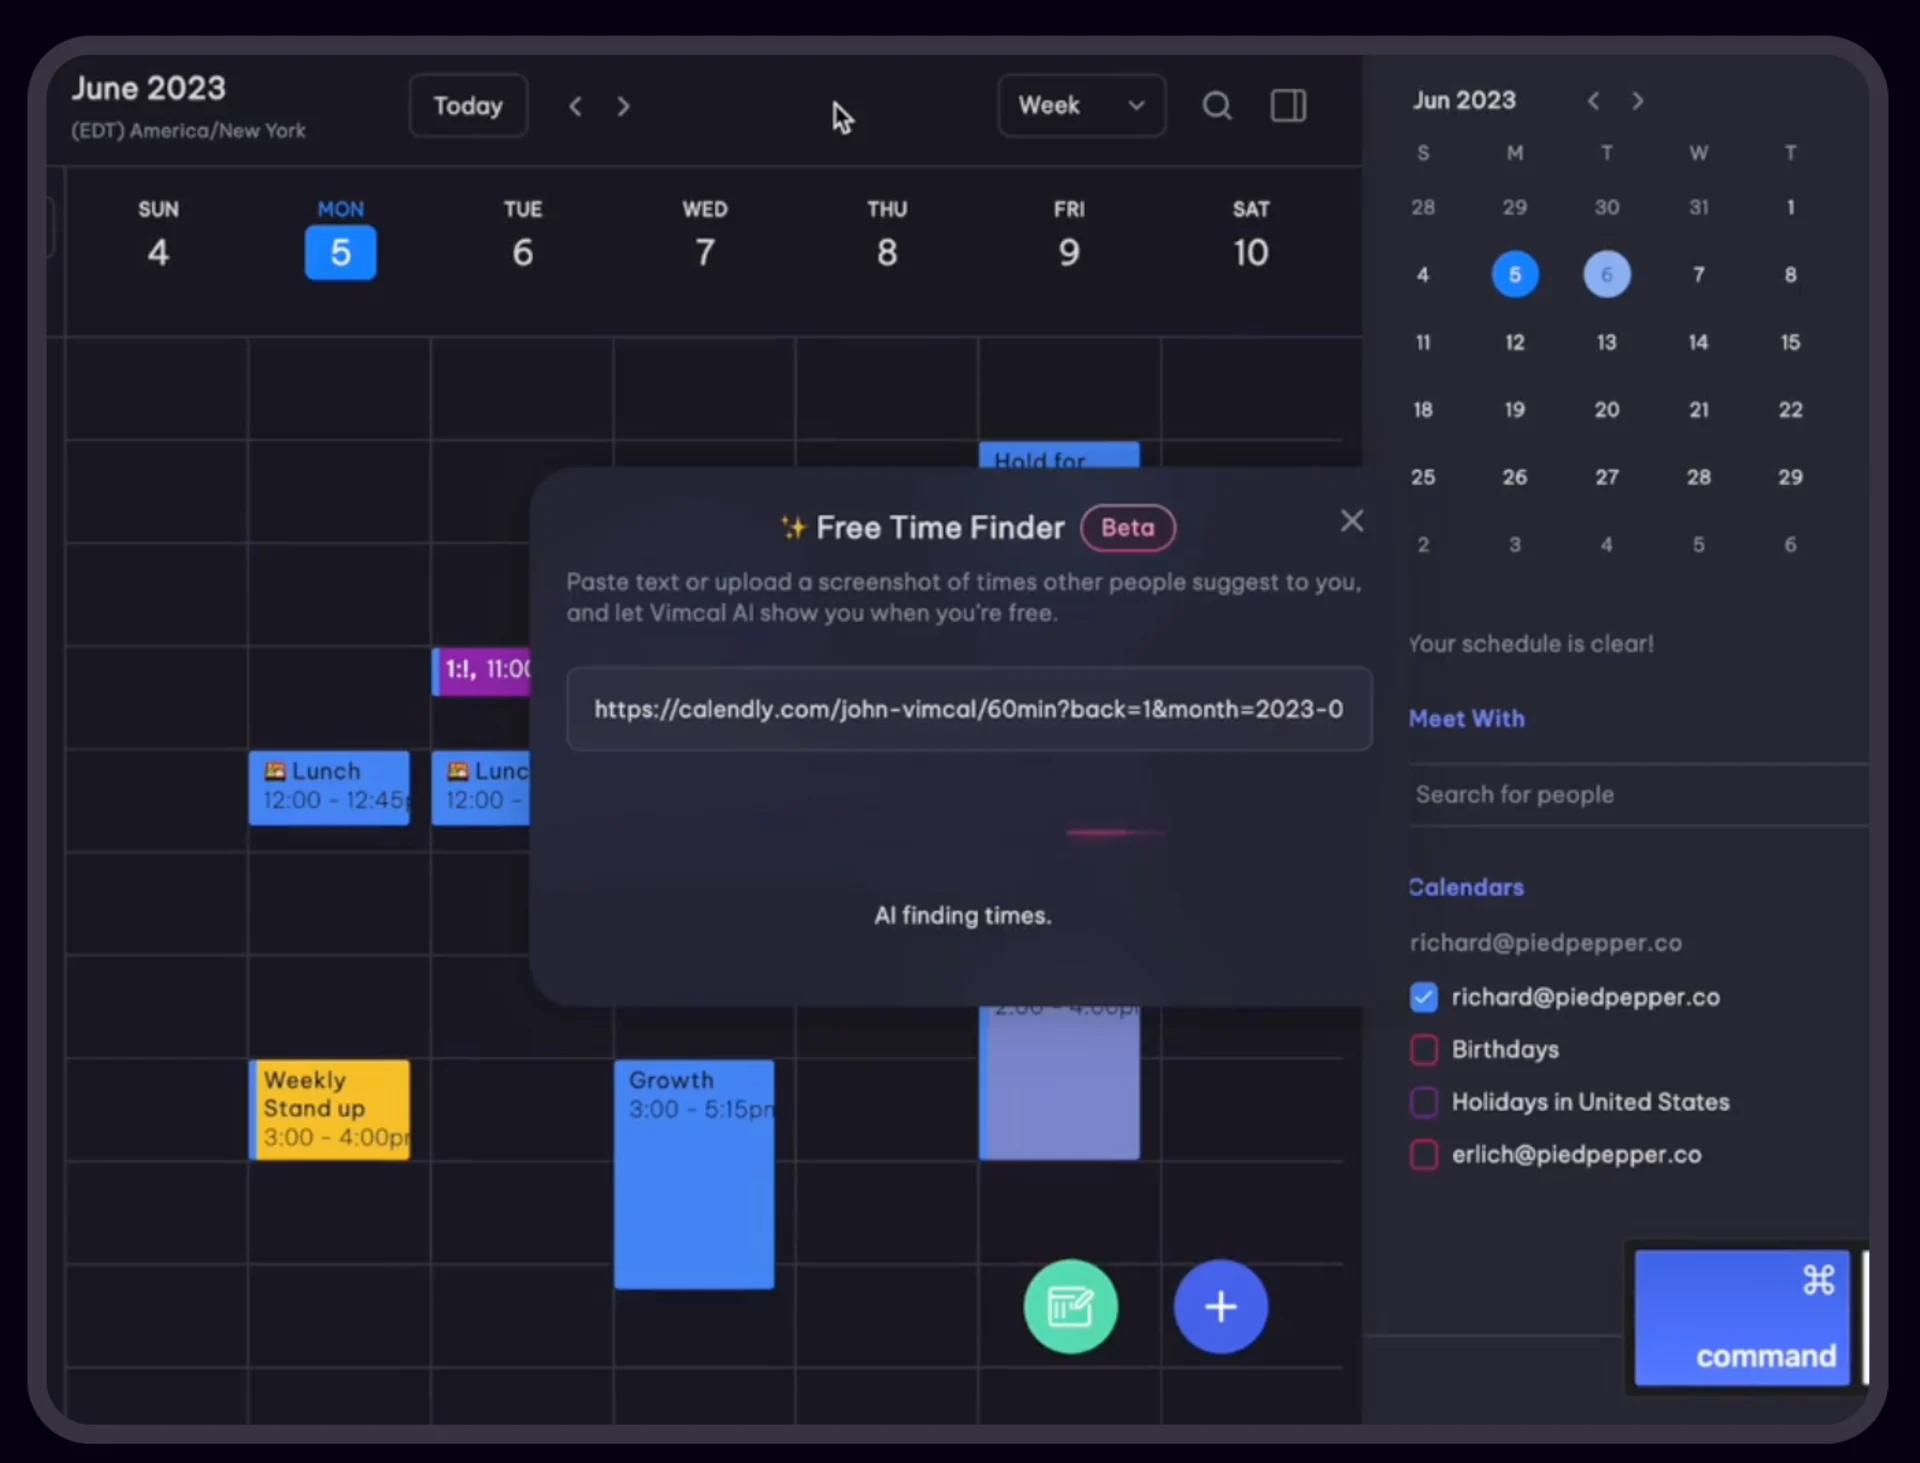Screen dimensions: 1920x1463
Task: Enable the Birthdays calendar
Action: pos(1423,1049)
